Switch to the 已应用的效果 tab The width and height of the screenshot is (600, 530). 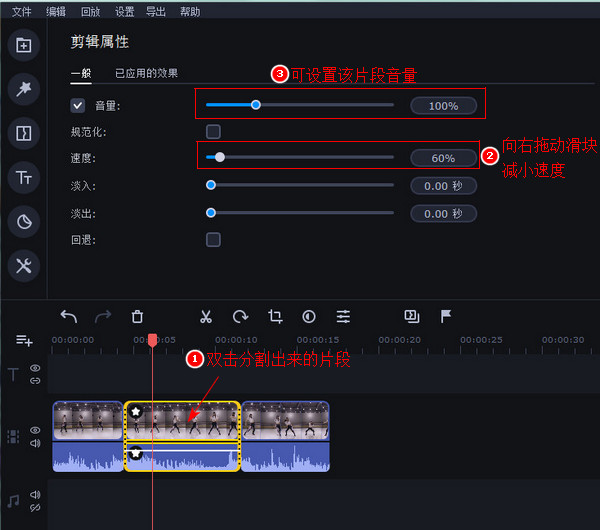tap(146, 73)
